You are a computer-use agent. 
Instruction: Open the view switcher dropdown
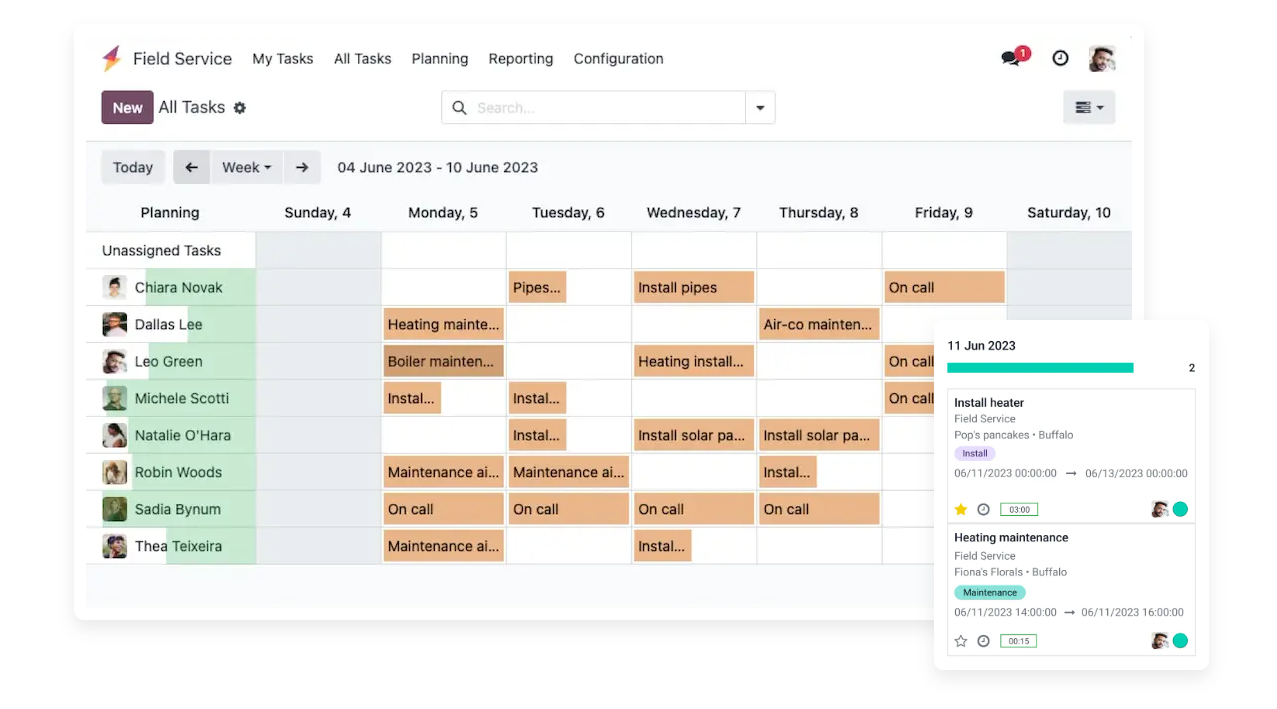[x=1089, y=108]
